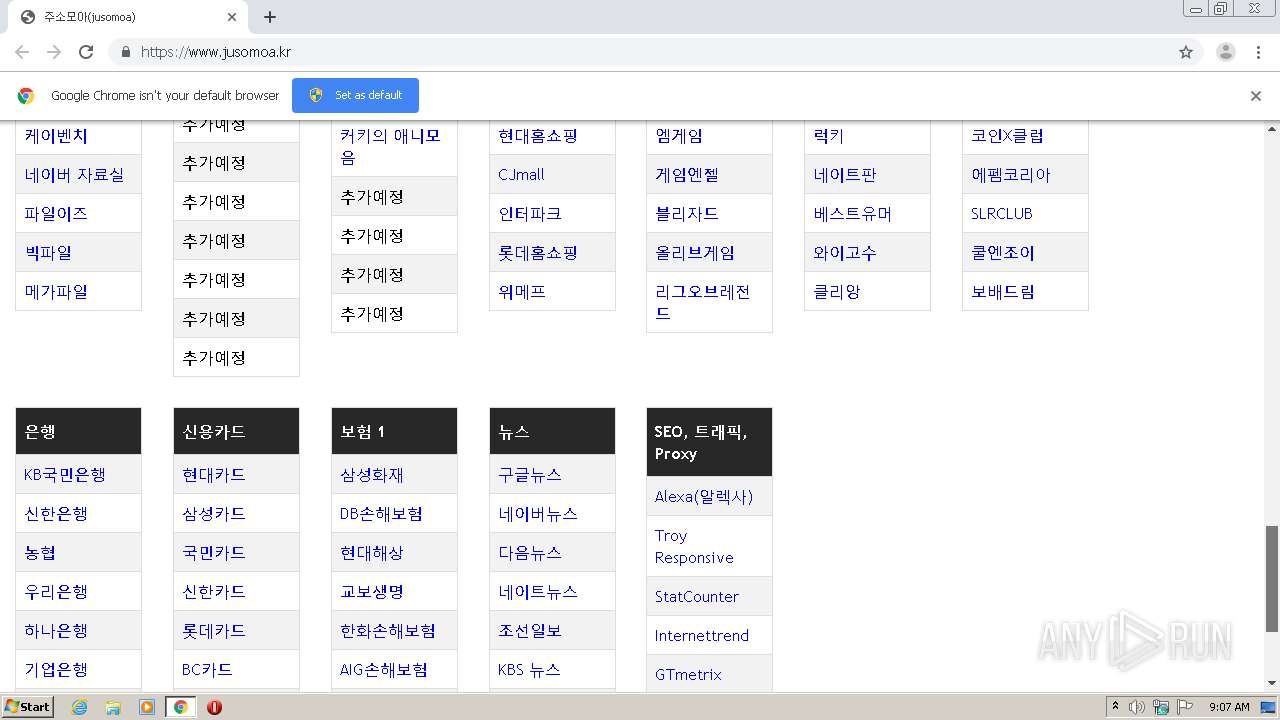
Task: Open the CJmall link
Action: coord(521,175)
